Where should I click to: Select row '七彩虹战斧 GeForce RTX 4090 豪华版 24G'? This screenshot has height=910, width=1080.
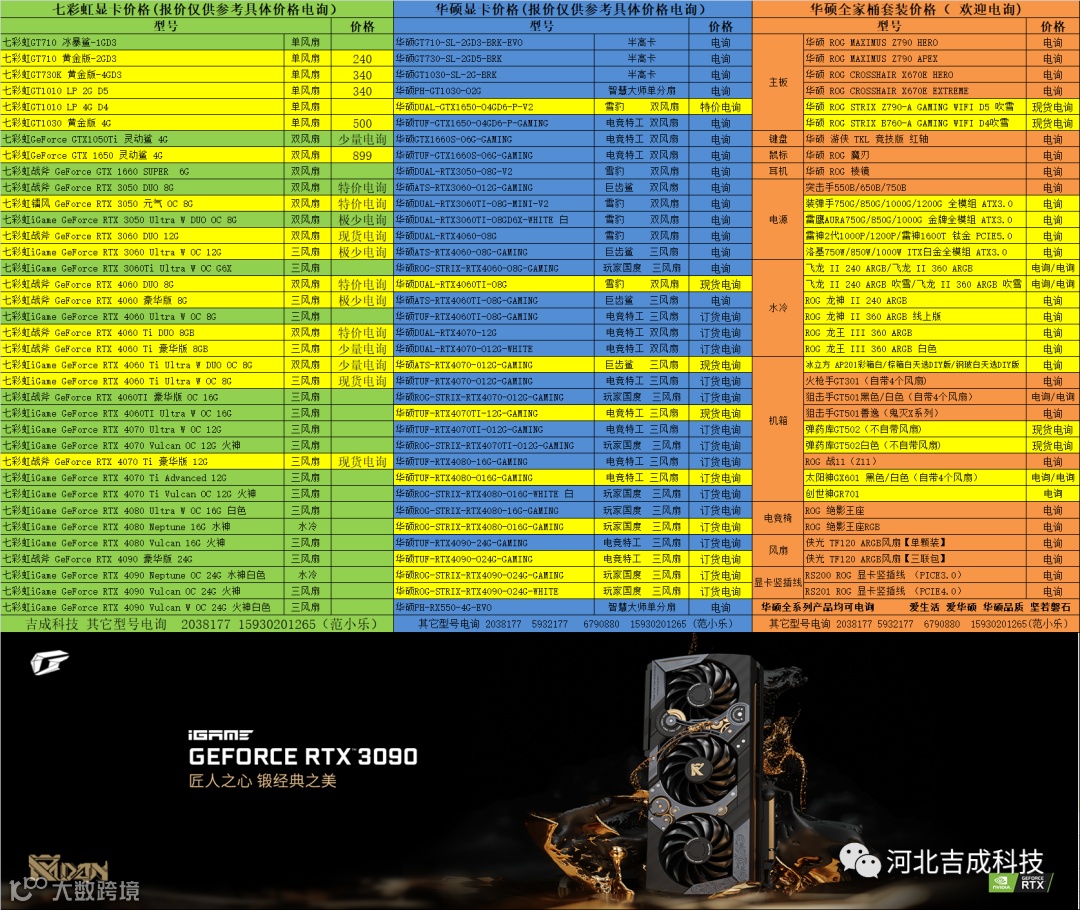197,559
